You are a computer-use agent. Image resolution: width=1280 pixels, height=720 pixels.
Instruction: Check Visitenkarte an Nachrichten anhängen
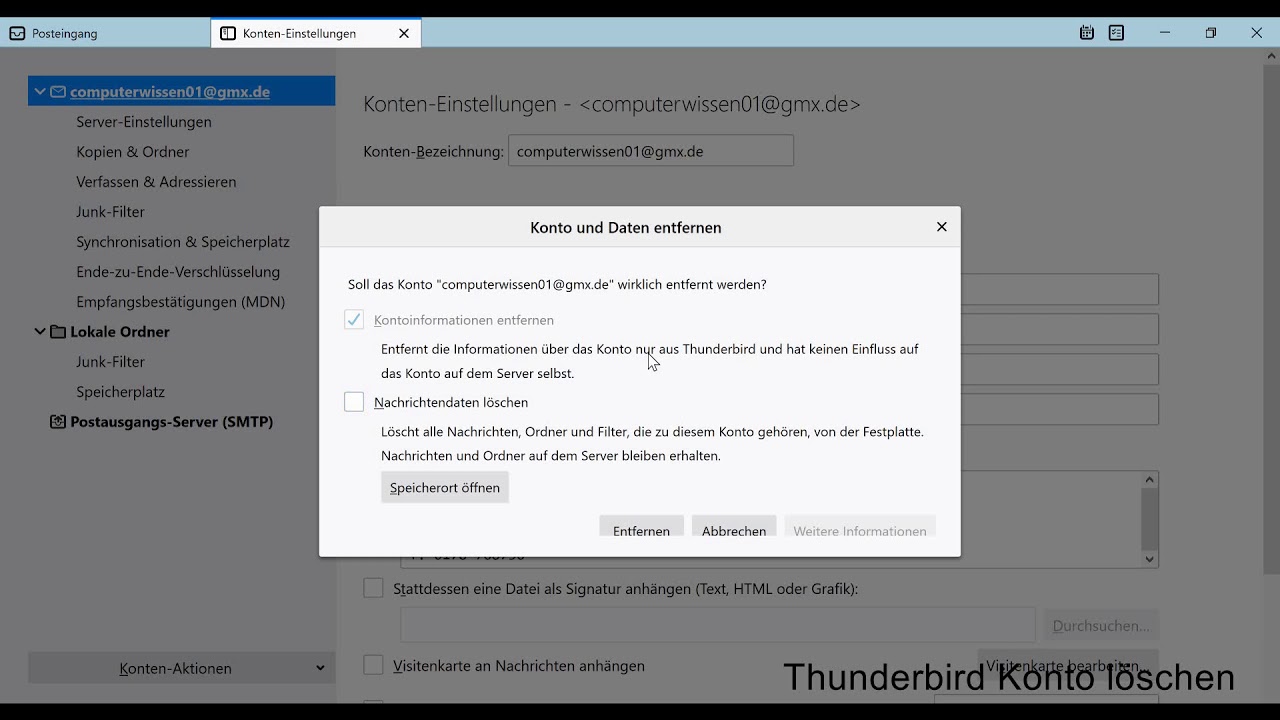click(373, 665)
